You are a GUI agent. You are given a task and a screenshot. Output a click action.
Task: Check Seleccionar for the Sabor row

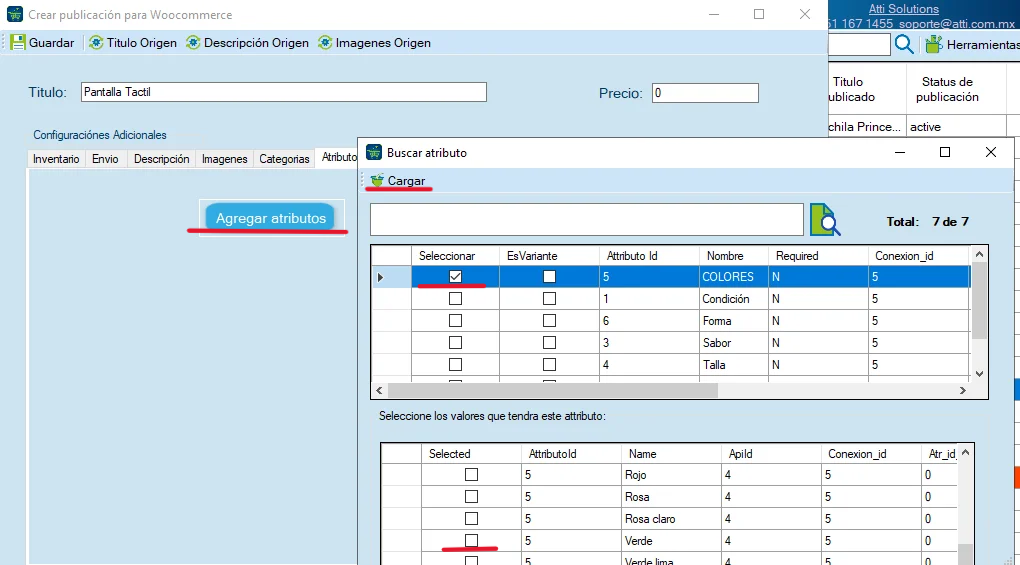455,343
